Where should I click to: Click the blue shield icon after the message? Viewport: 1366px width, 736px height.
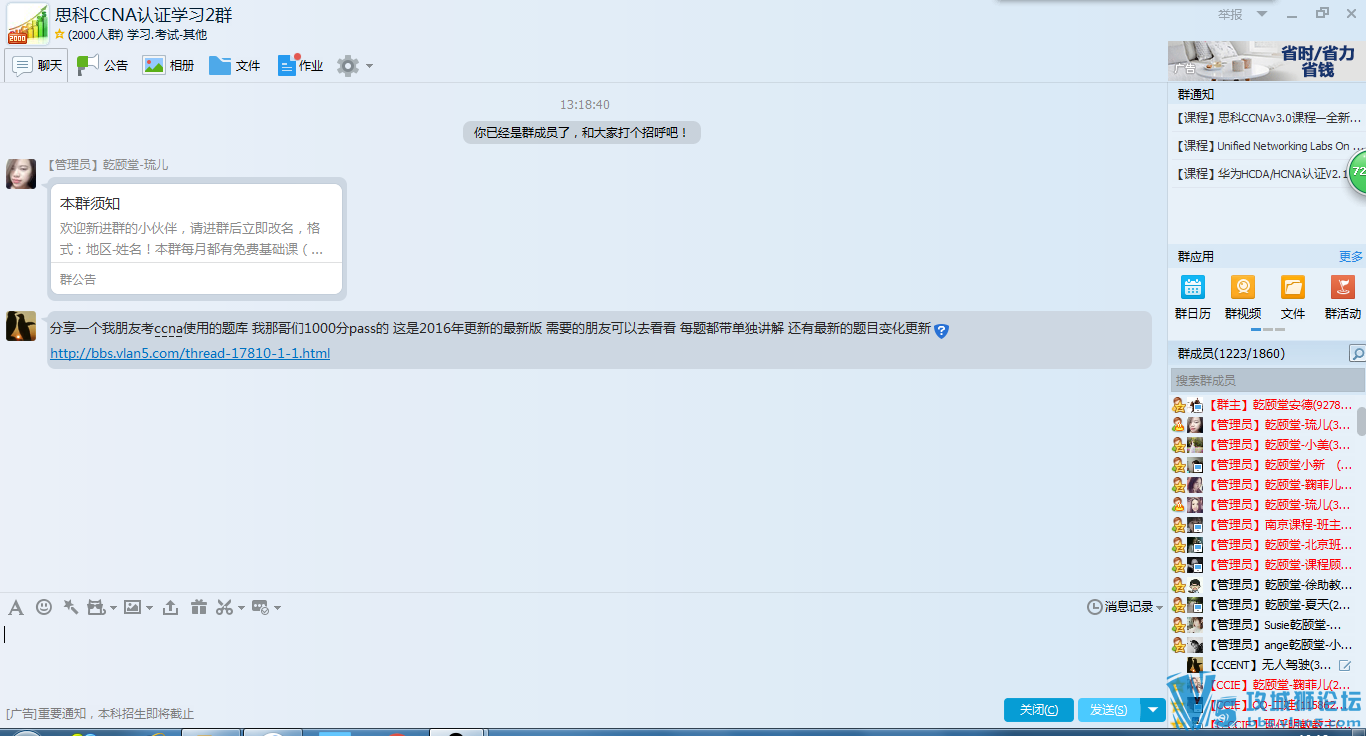coord(941,330)
